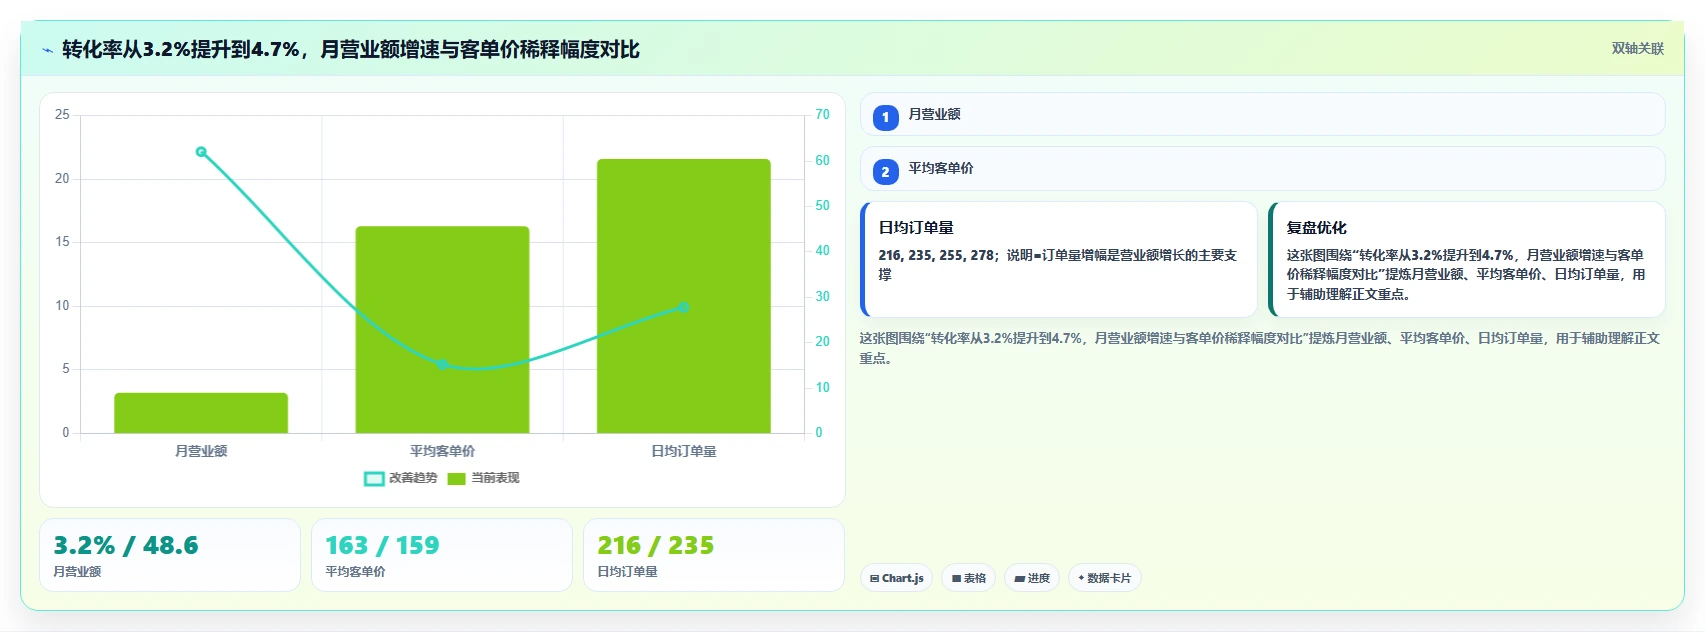
Task: Click the chart title 转化率从3.2%提升到4.7%
Action: pos(351,49)
